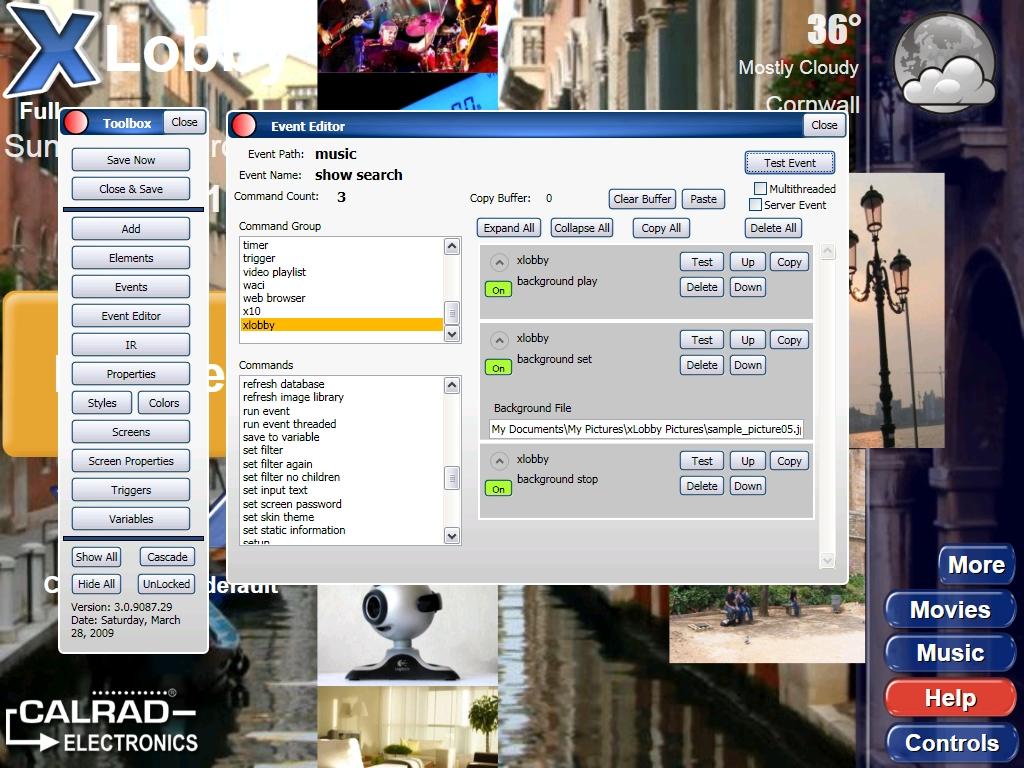Open the red Help button

coord(950,698)
